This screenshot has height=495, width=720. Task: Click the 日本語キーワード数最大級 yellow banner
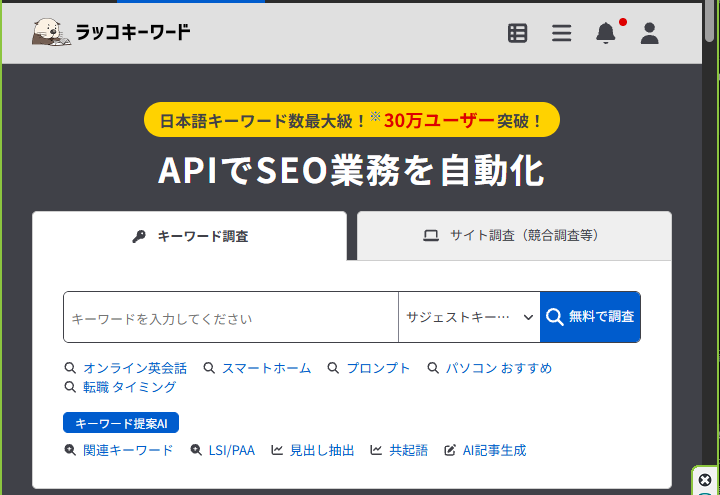pyautogui.click(x=352, y=120)
